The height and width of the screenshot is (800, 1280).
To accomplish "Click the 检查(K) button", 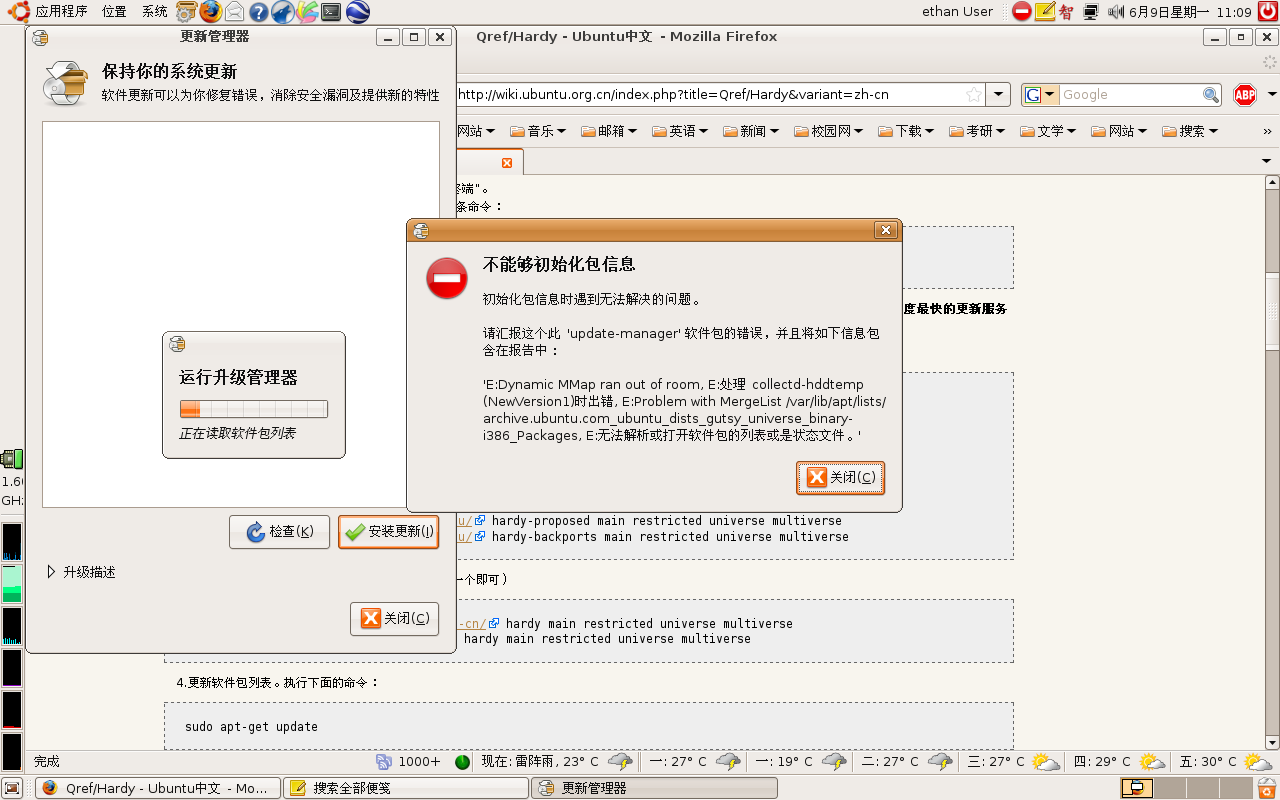I will (x=280, y=532).
